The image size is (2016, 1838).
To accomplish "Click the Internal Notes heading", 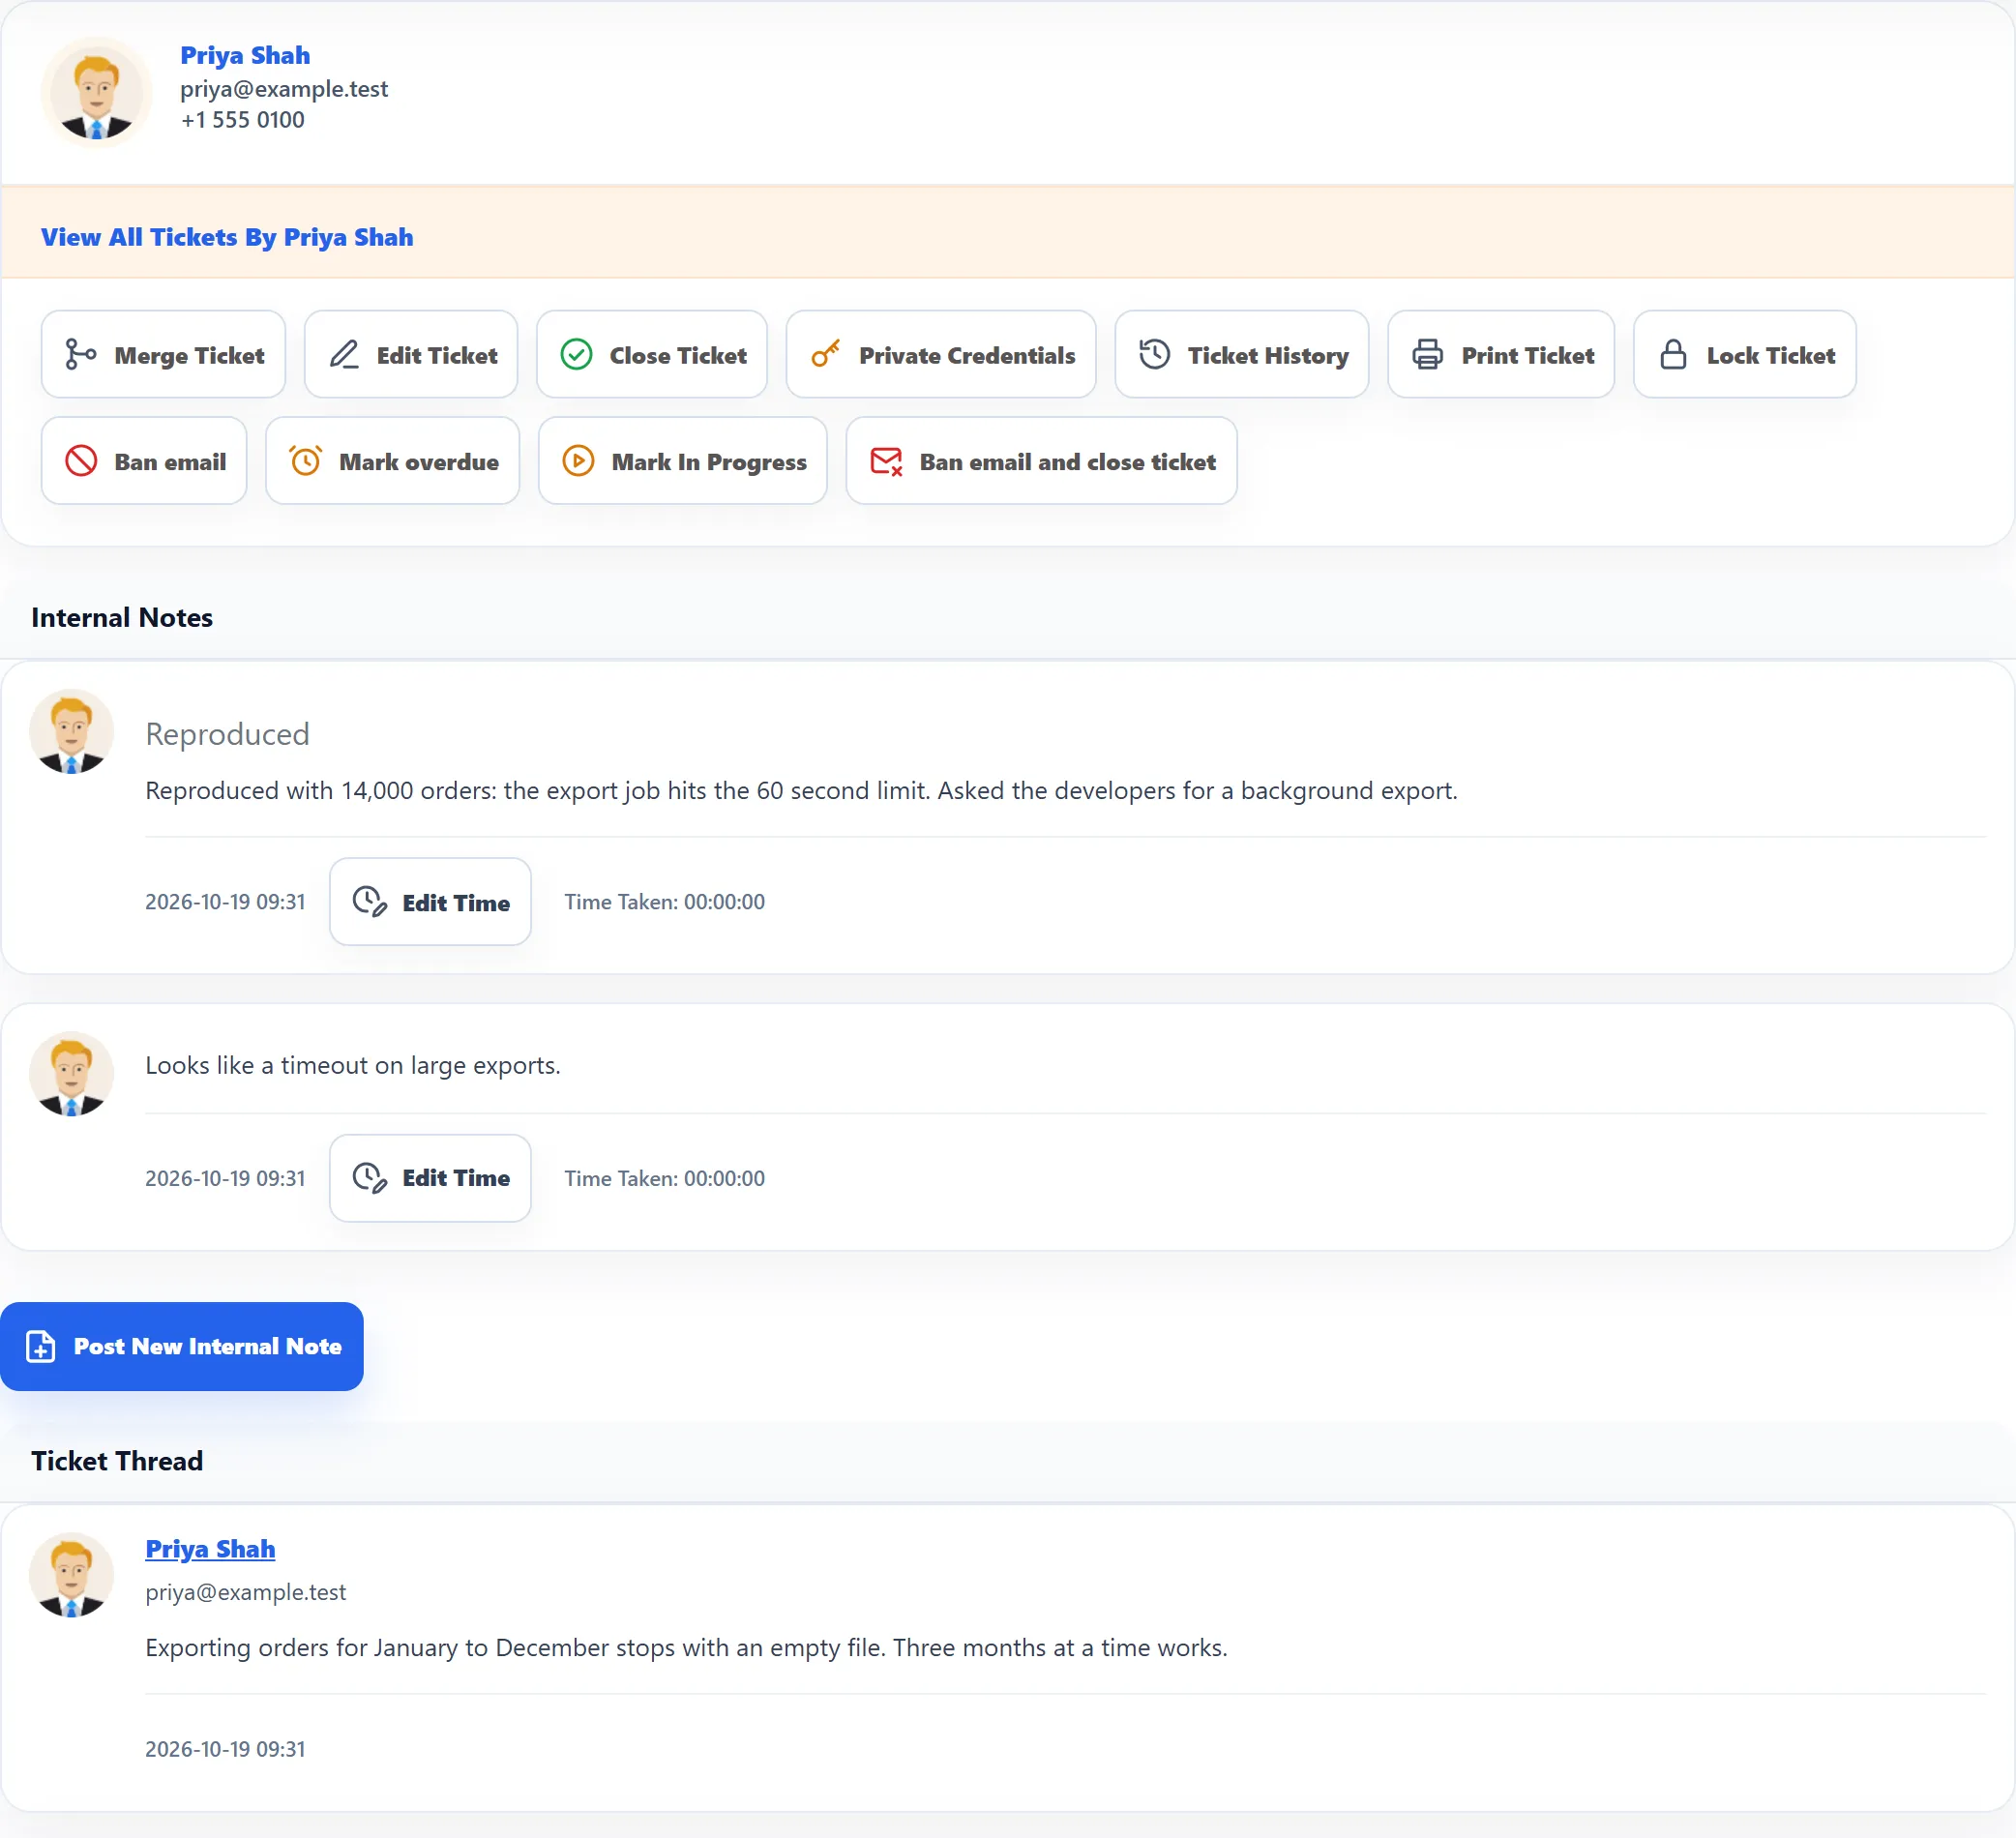I will point(122,617).
